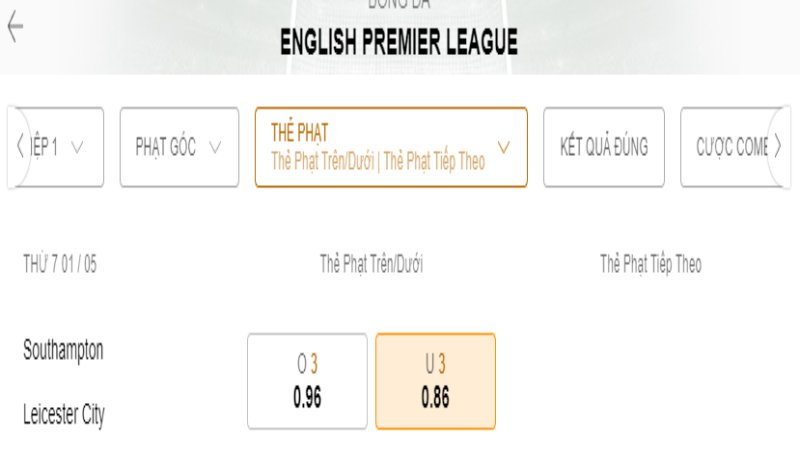
Task: Deselect the highlighted U 3 0.86 bet
Action: click(435, 381)
